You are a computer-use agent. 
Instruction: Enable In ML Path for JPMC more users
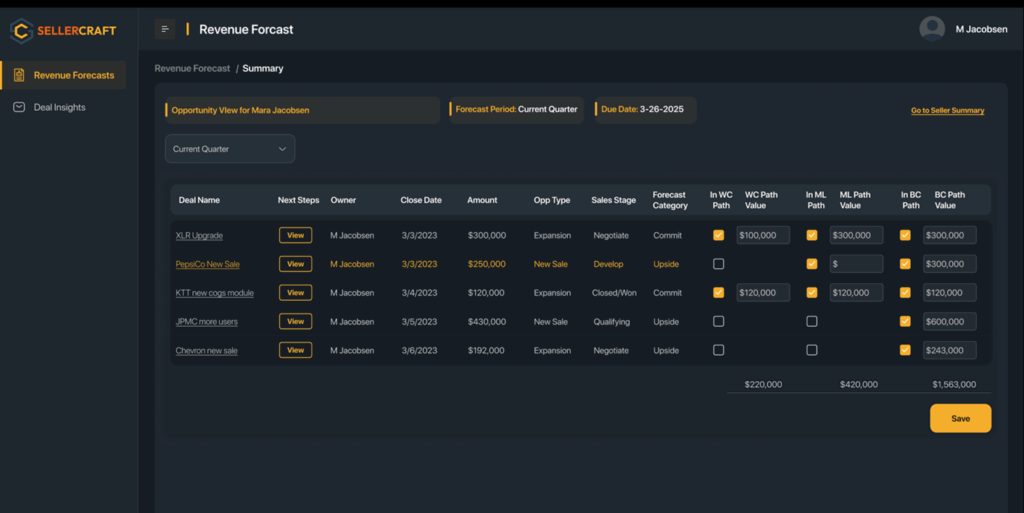coord(812,322)
